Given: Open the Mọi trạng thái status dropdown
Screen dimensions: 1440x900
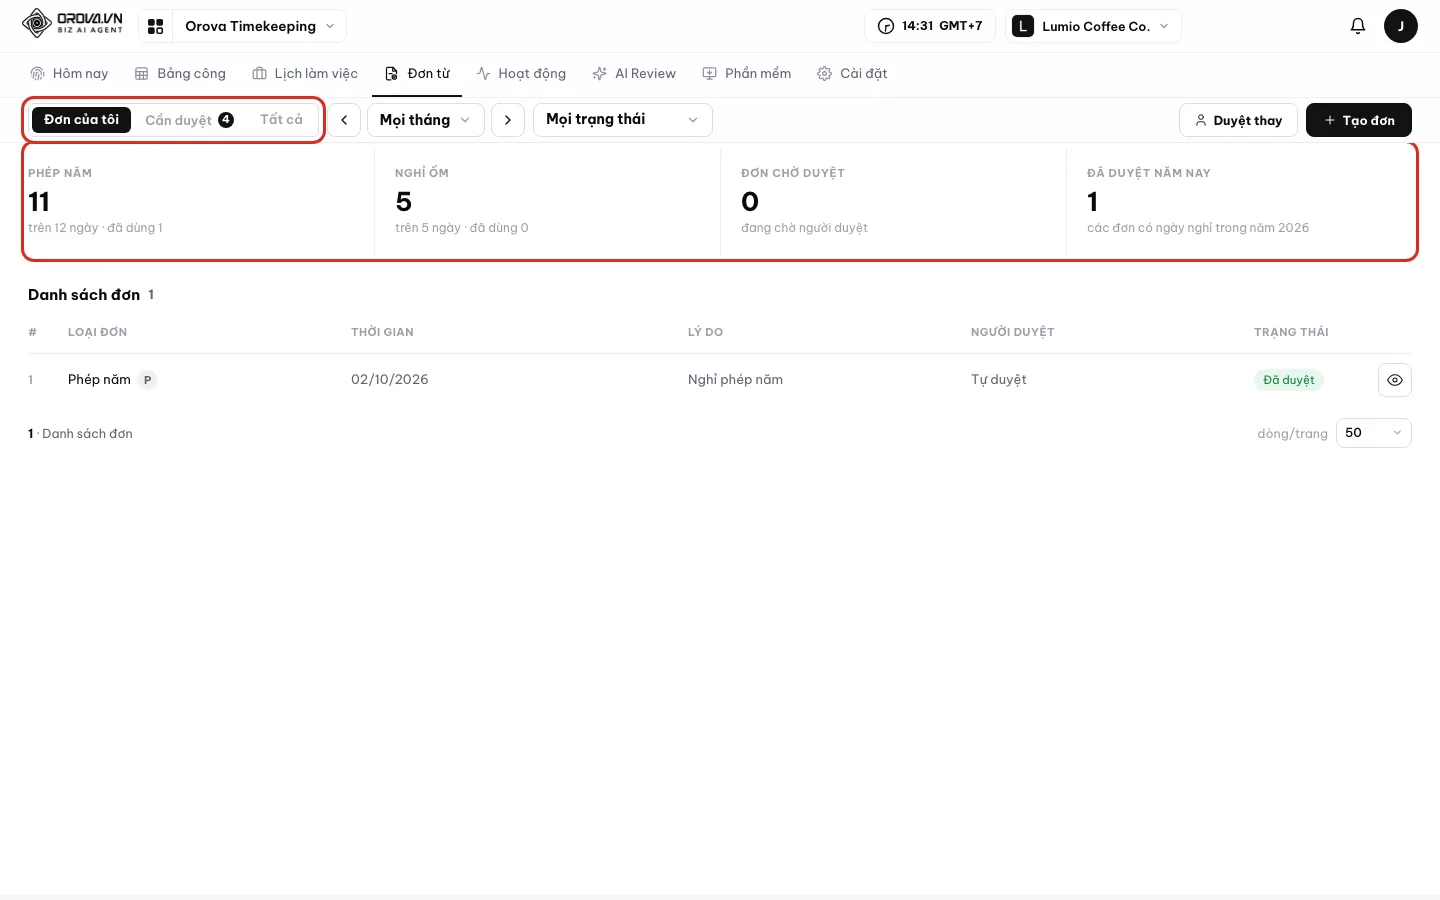Looking at the screenshot, I should tap(622, 120).
